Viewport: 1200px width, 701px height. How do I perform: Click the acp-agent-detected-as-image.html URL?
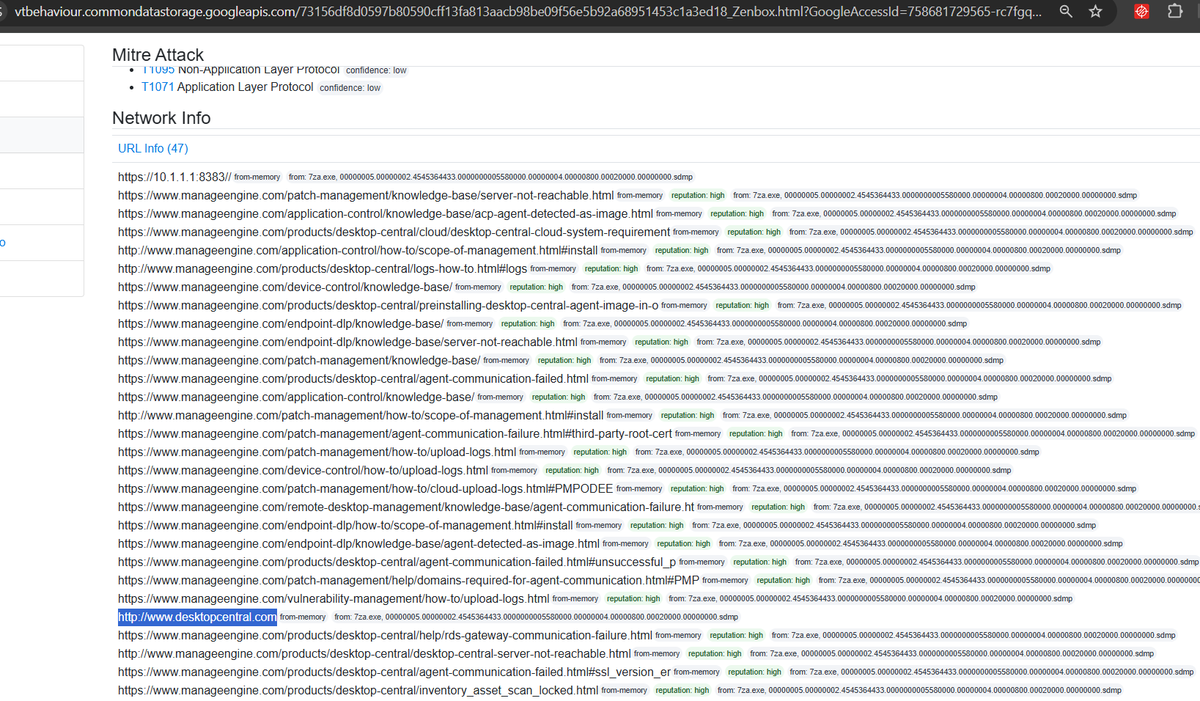click(x=385, y=213)
